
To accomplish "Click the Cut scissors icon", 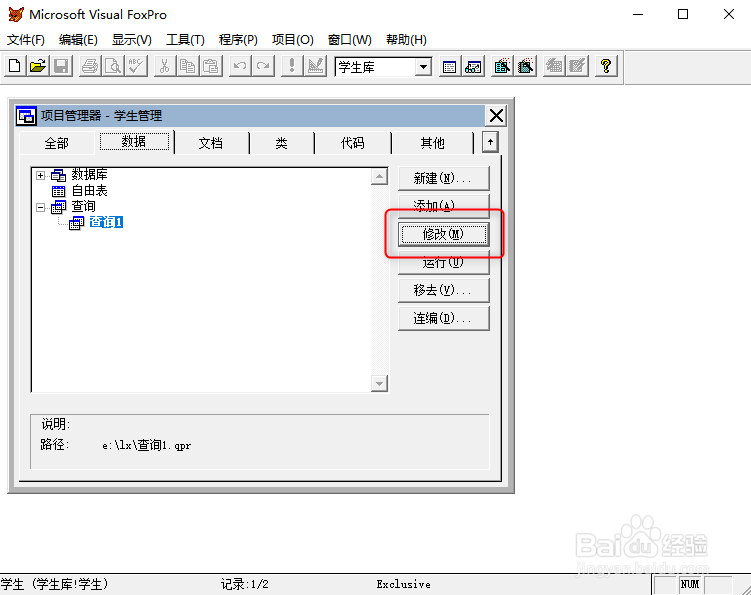I will coord(164,66).
